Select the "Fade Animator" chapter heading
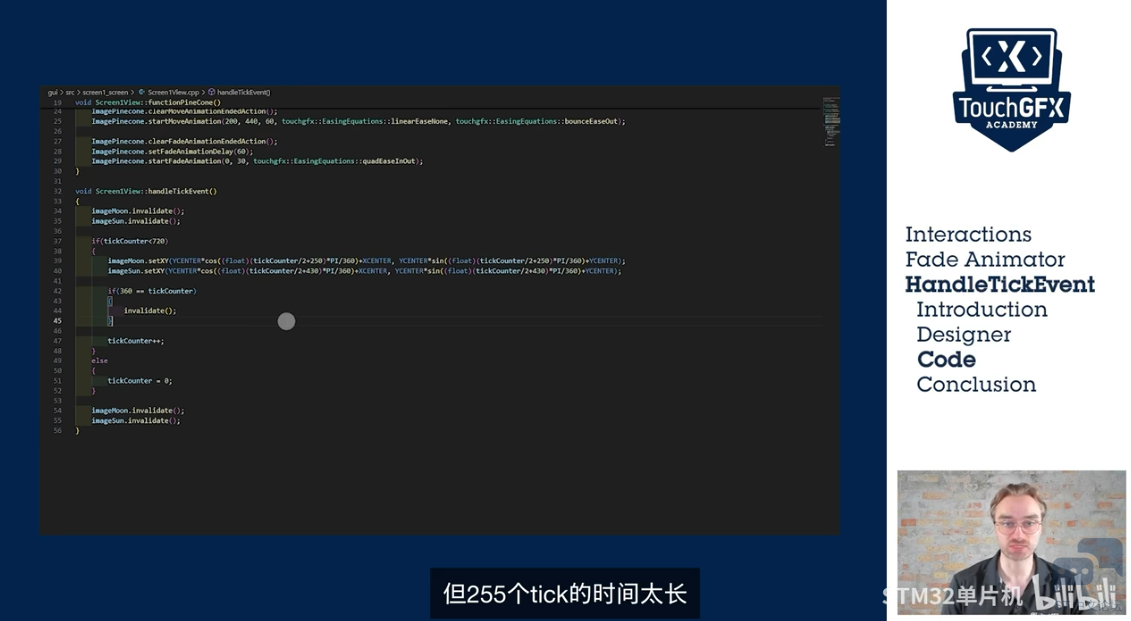The height and width of the screenshot is (621, 1131). (x=985, y=260)
